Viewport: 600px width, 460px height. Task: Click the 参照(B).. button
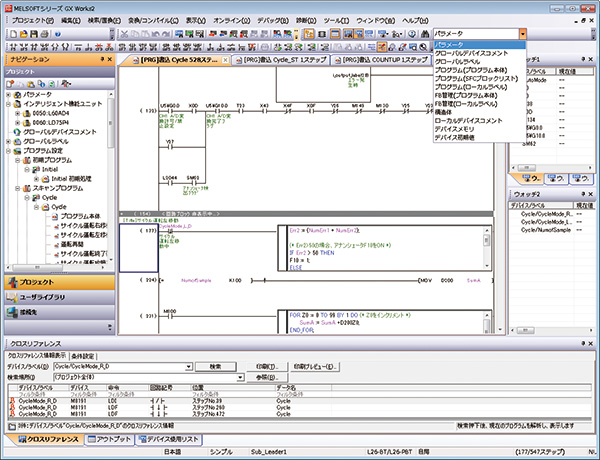point(267,377)
